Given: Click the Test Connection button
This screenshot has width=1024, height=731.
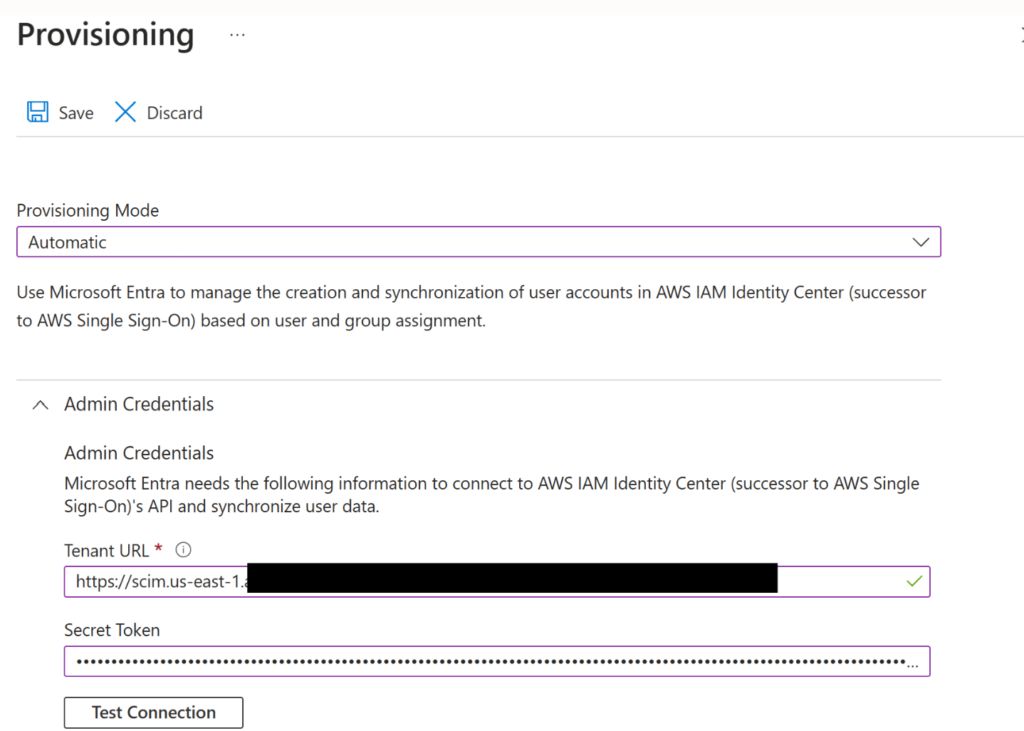Looking at the screenshot, I should 153,712.
